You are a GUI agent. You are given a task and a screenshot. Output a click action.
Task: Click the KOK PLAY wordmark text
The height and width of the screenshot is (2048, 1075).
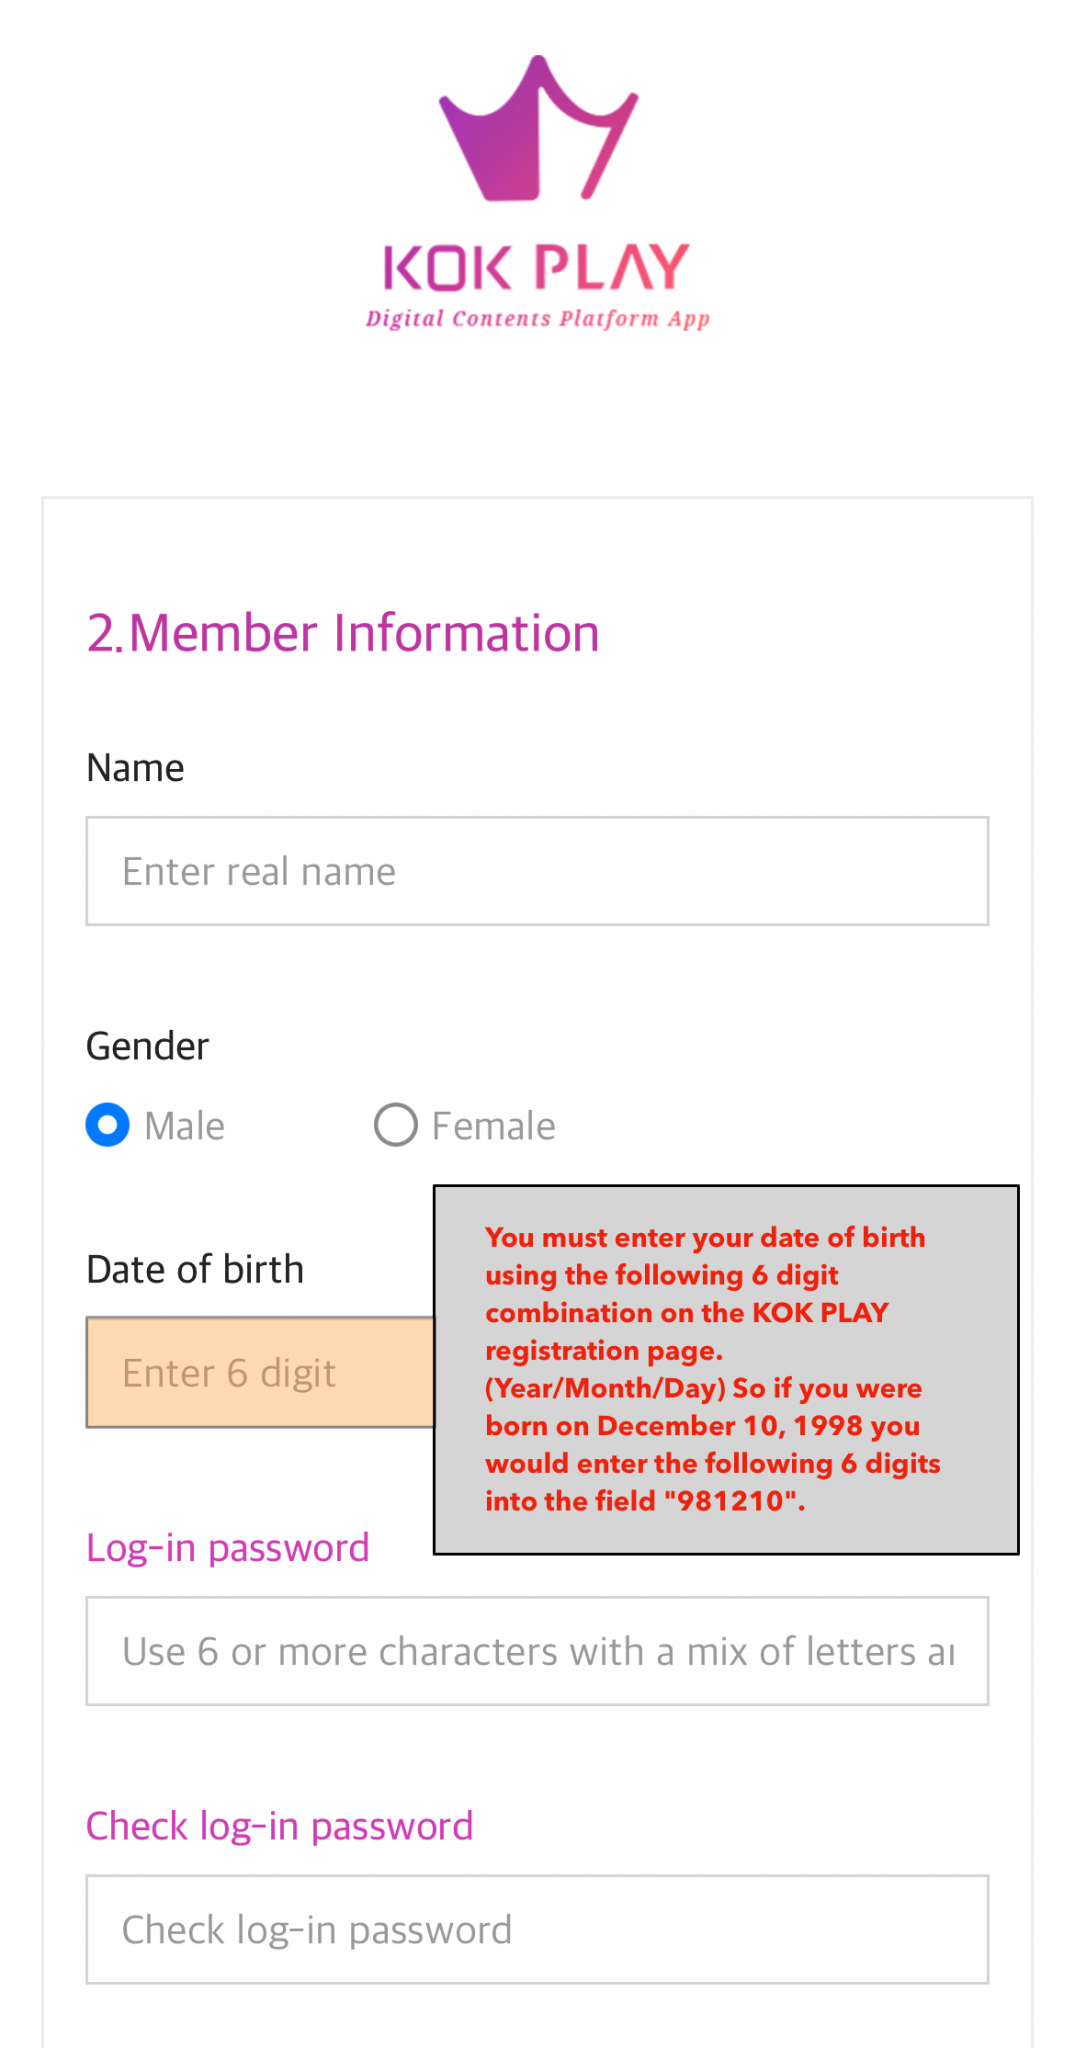click(537, 268)
